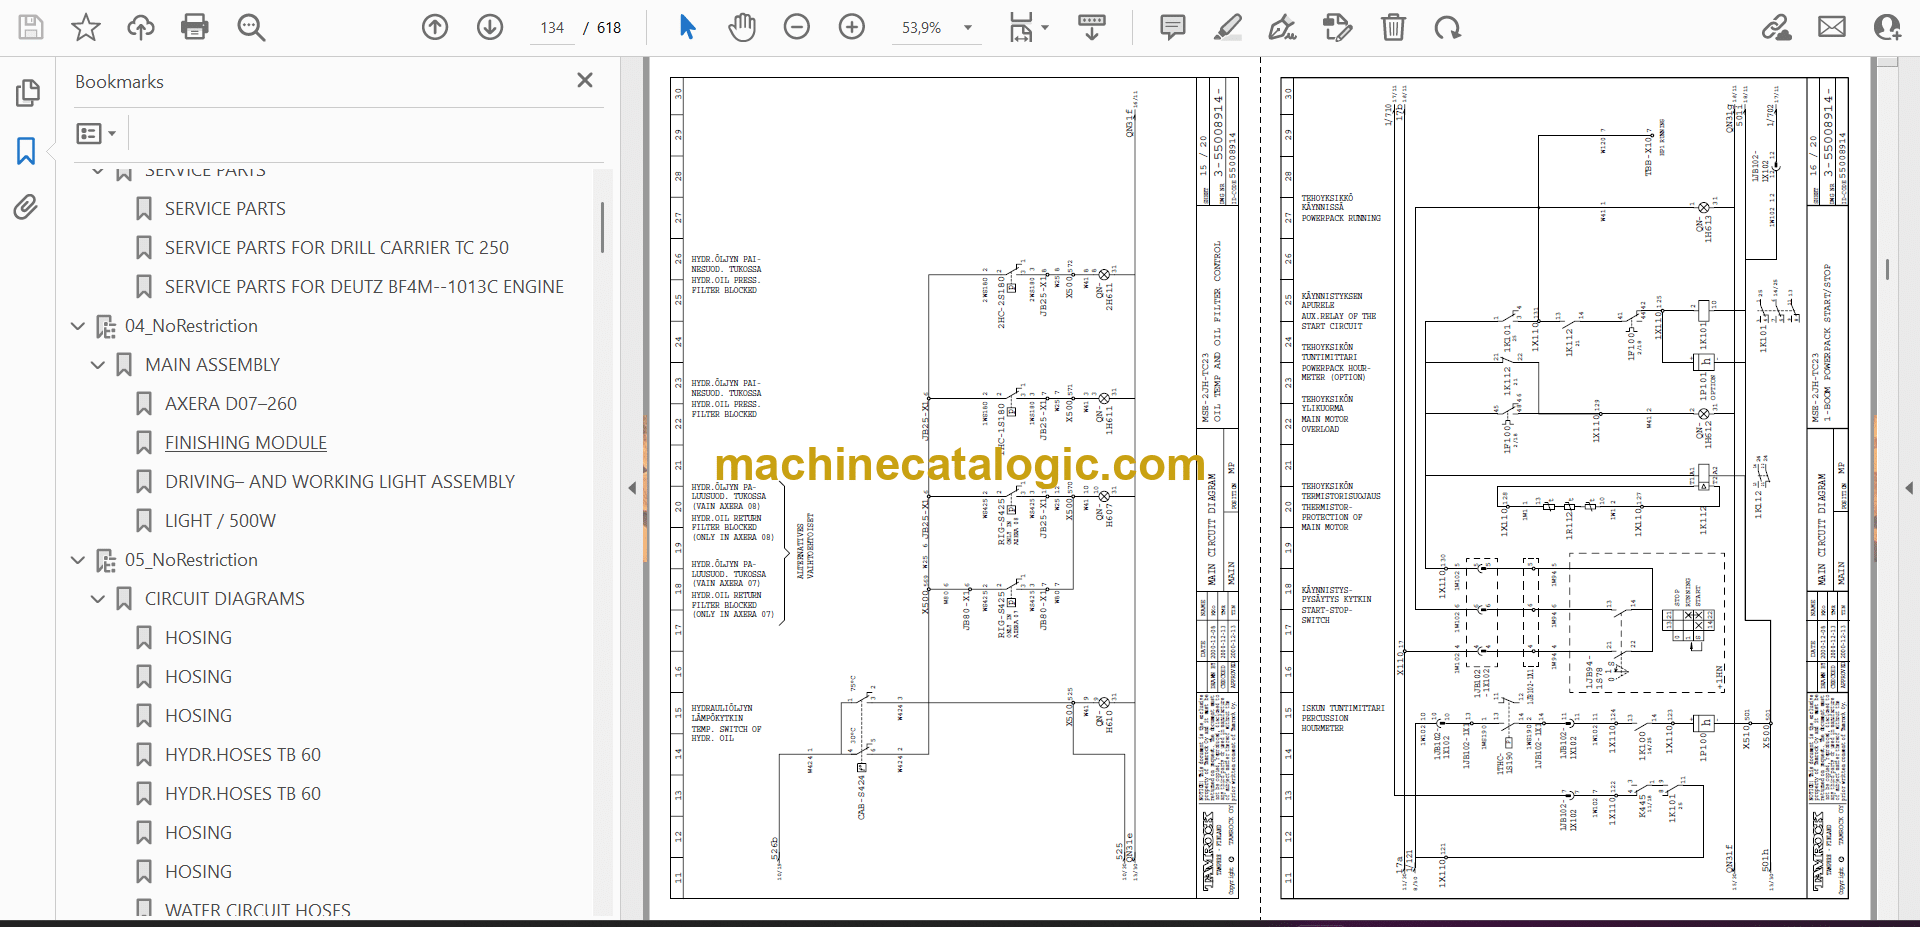Image resolution: width=1920 pixels, height=927 pixels.
Task: Open the FINISHING MODULE bookmark
Action: (x=245, y=443)
